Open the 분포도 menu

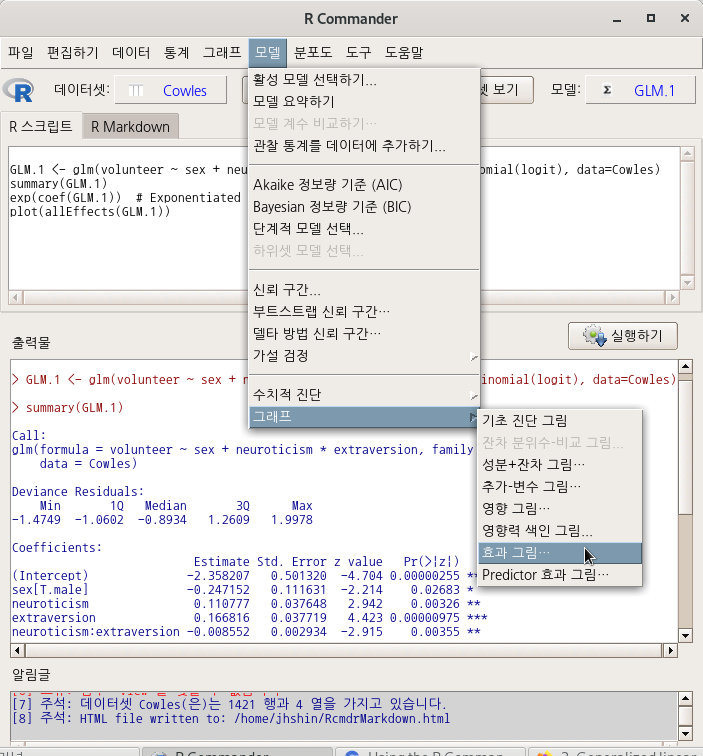(x=313, y=52)
